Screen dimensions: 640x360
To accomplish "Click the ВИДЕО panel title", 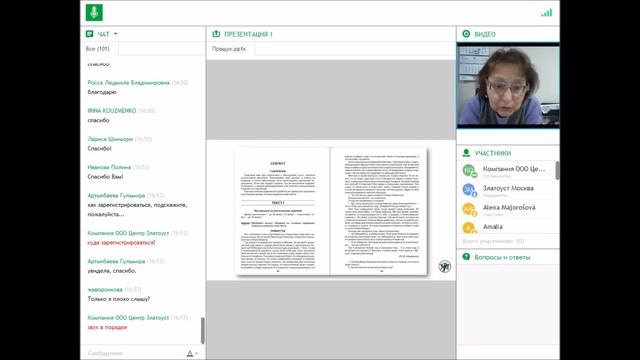I will pyautogui.click(x=485, y=34).
